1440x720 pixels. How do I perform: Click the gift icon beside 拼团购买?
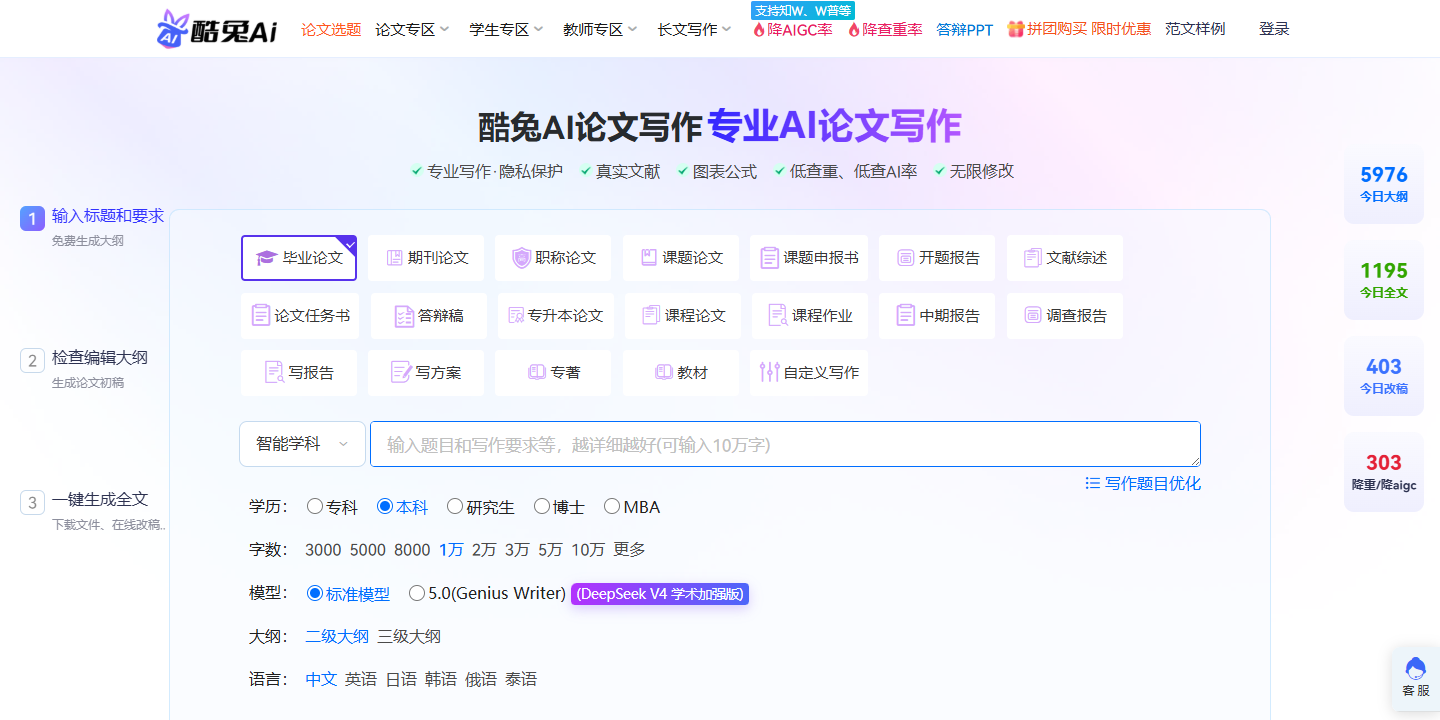pyautogui.click(x=1015, y=29)
